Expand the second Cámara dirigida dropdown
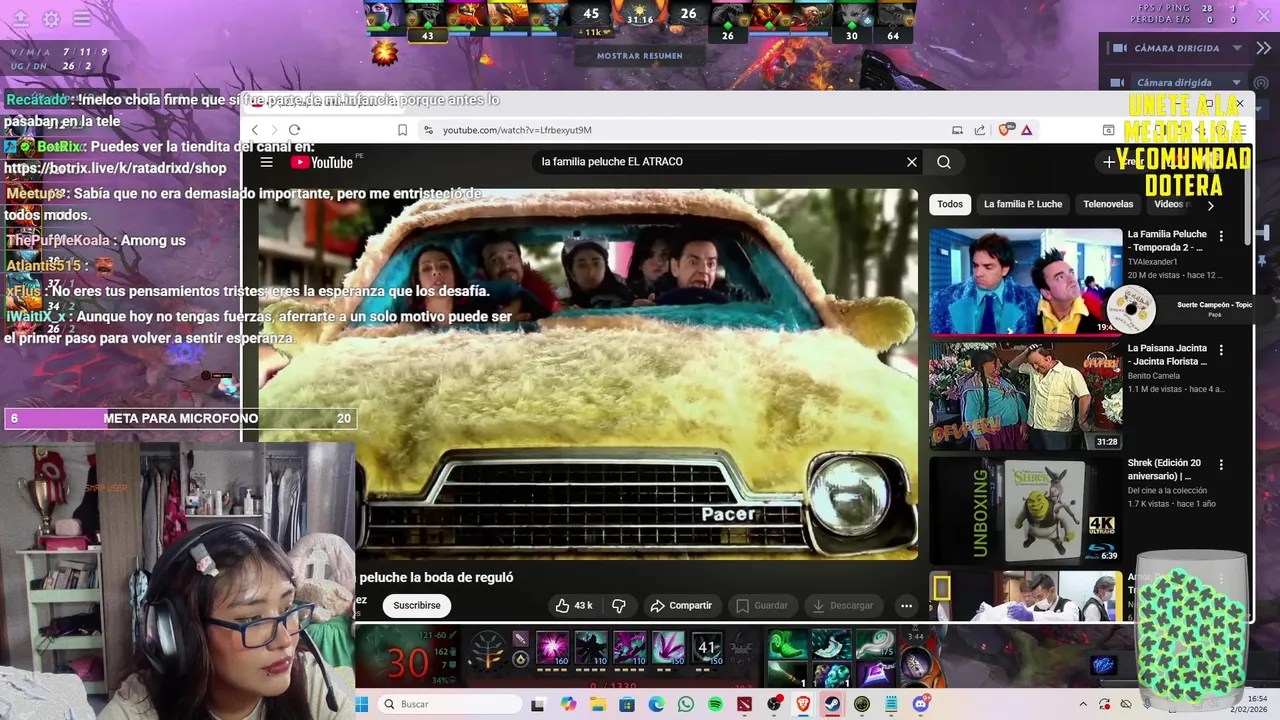 pos(1237,83)
